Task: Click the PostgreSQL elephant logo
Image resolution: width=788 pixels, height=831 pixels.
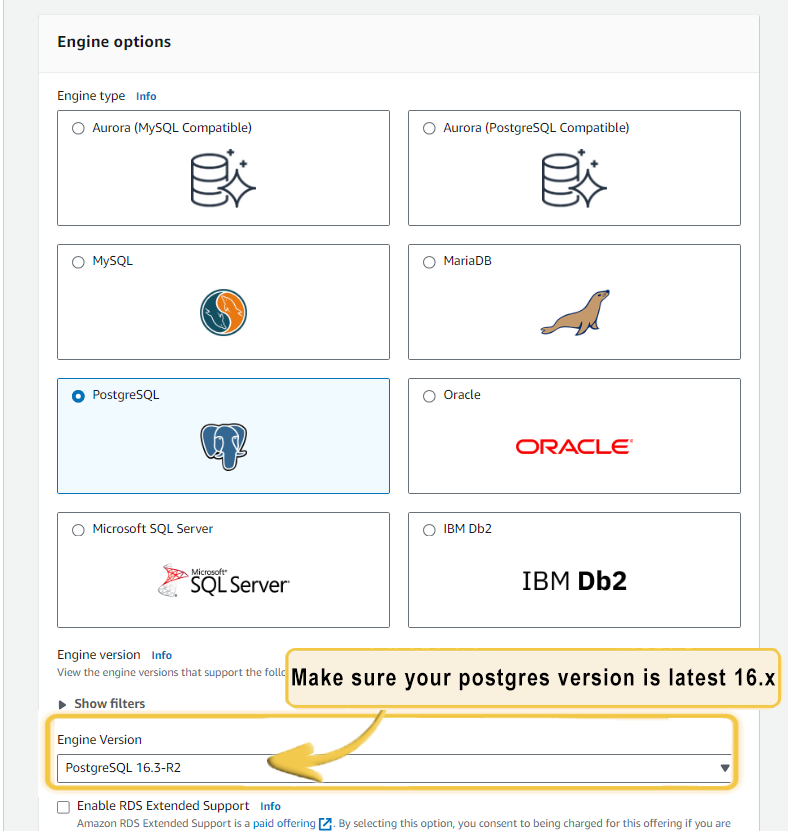Action: 224,446
